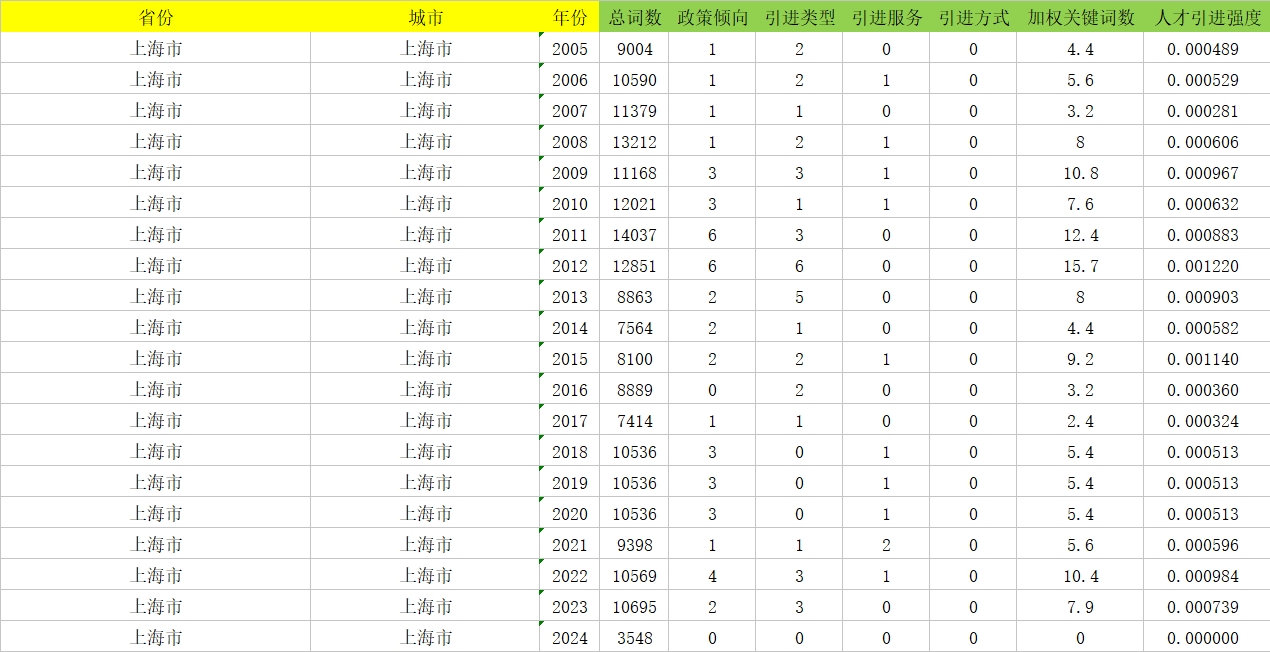Select the intensity cell 0.000984
1270x652 pixels.
1207,576
